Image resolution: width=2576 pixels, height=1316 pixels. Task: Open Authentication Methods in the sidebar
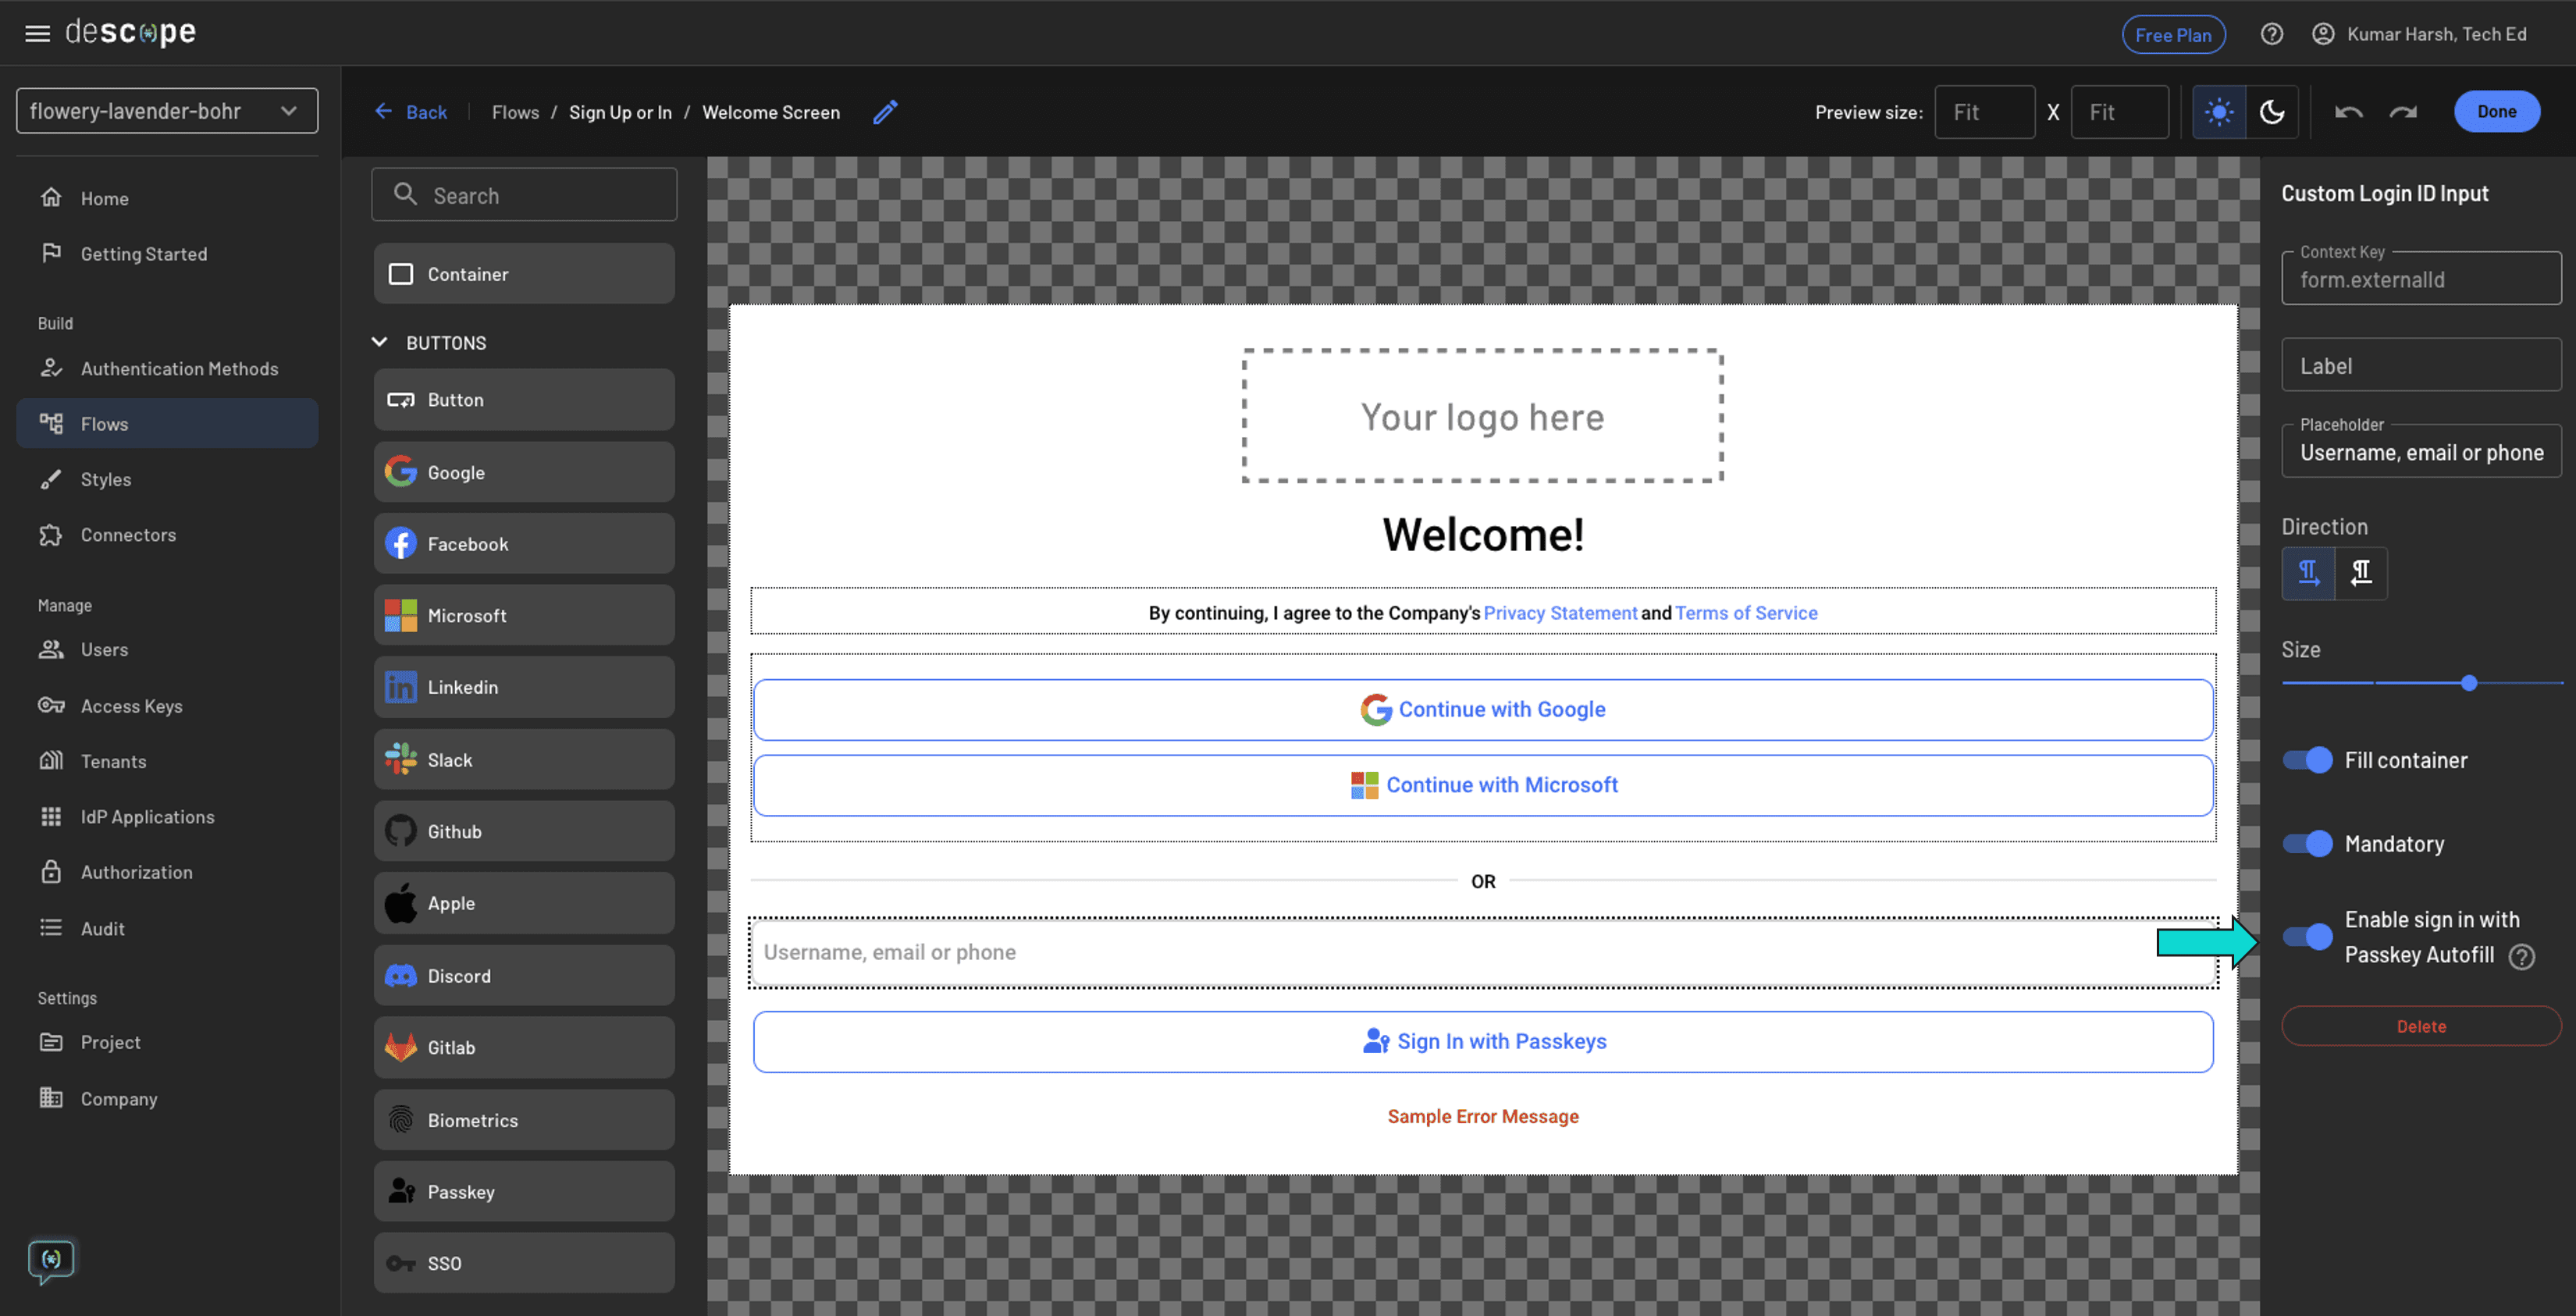(x=179, y=369)
